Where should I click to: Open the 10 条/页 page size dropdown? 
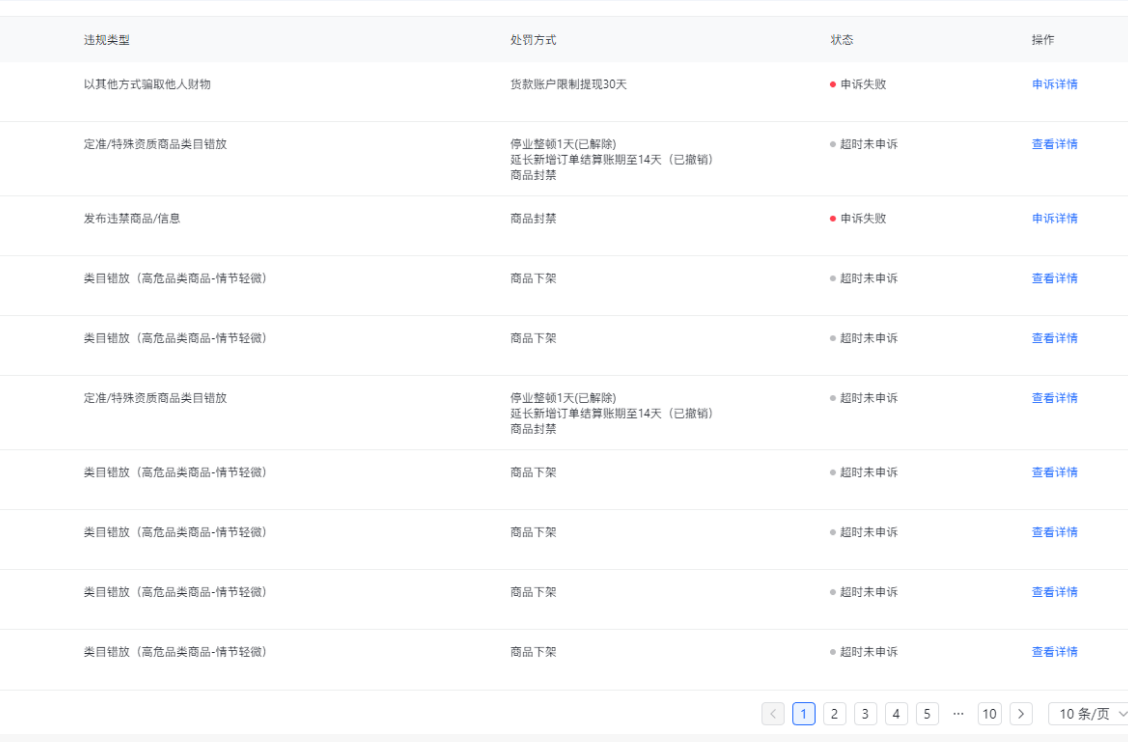1088,714
